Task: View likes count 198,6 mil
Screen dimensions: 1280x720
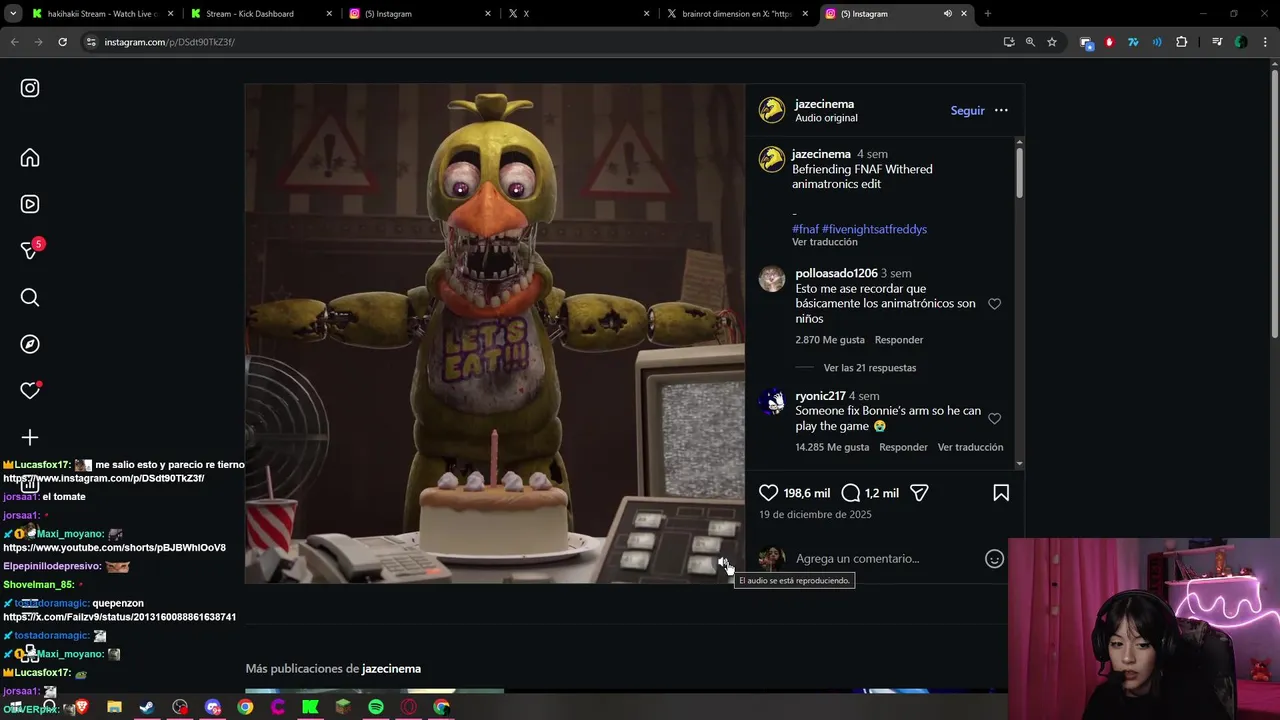Action: pyautogui.click(x=807, y=493)
